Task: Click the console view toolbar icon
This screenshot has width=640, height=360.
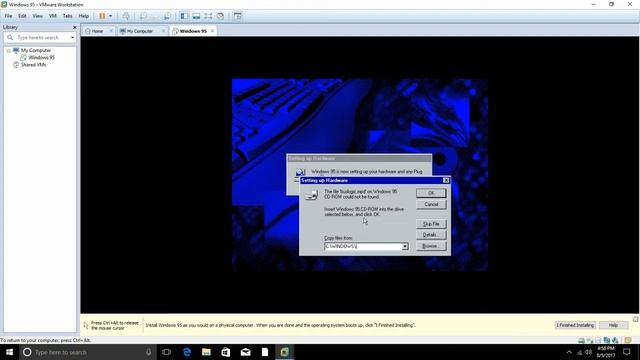Action: 238,16
